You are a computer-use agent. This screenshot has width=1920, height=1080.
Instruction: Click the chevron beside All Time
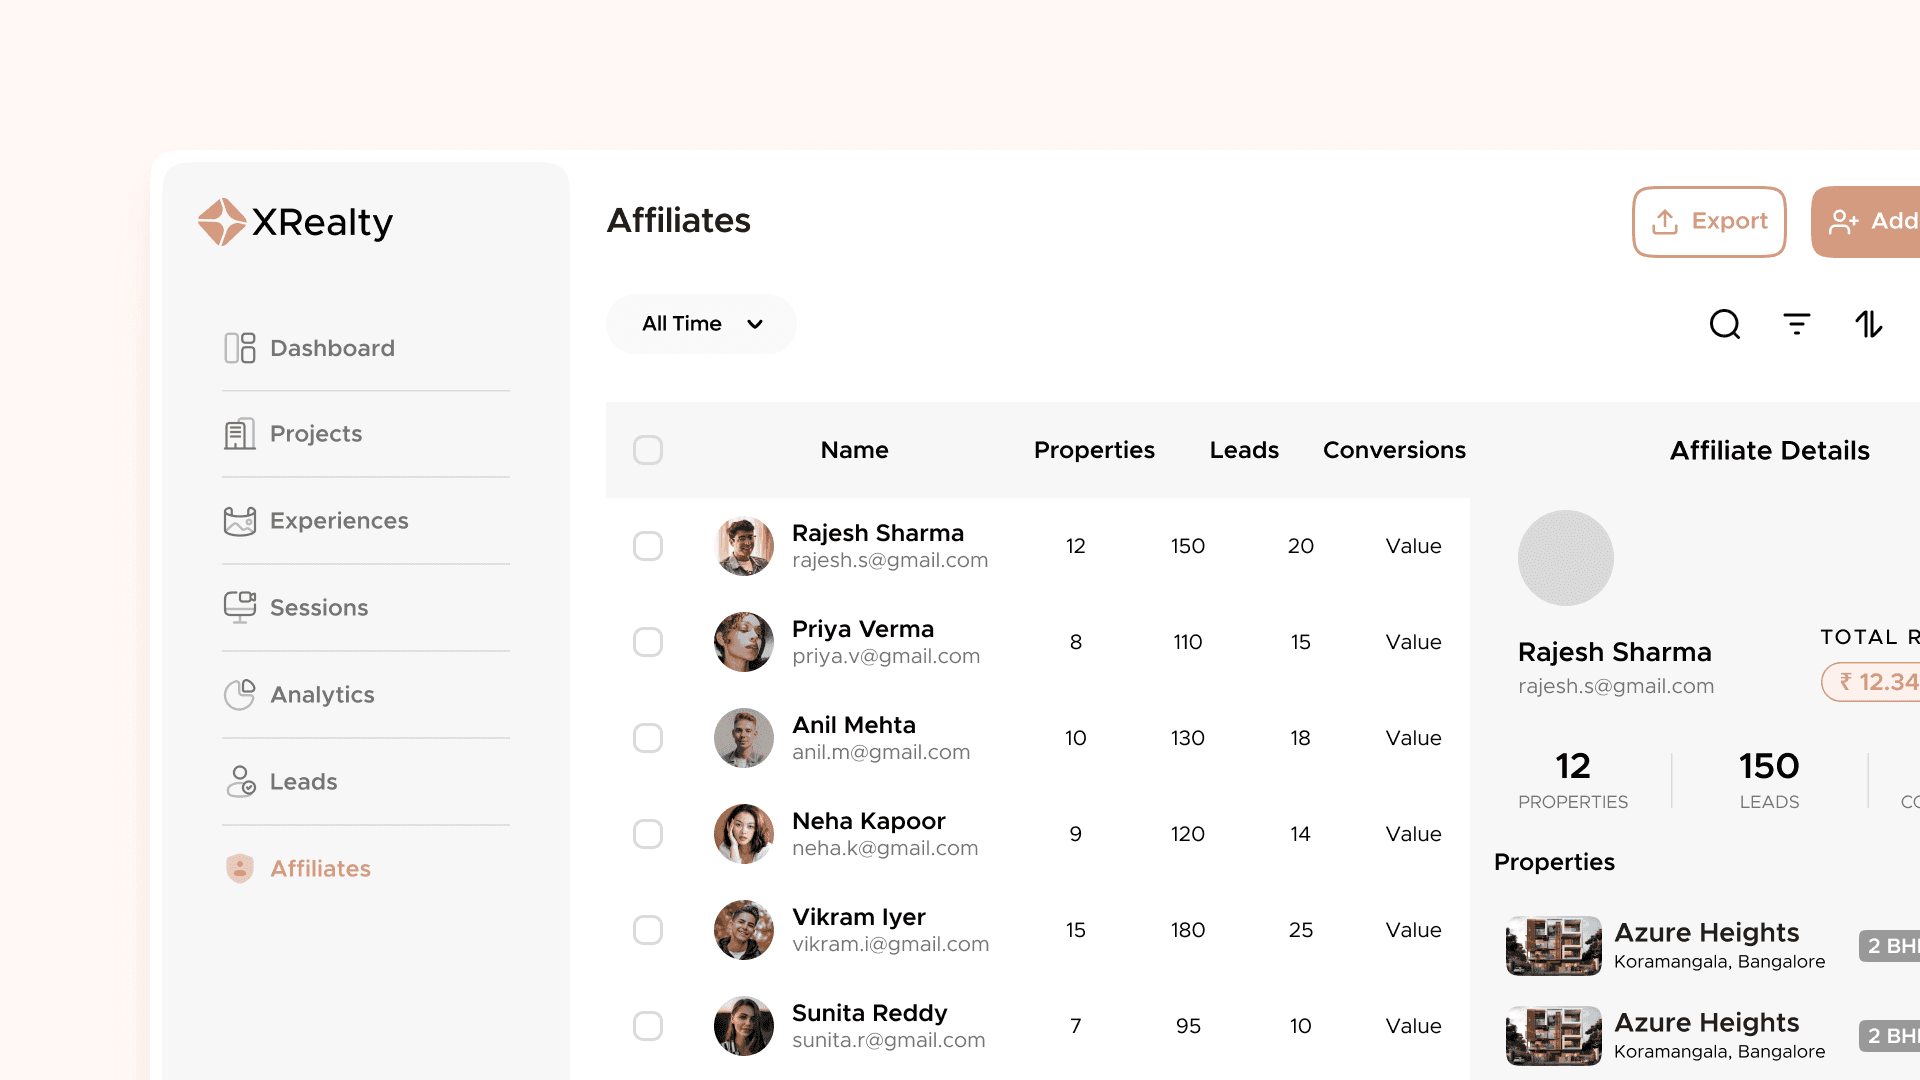(755, 324)
